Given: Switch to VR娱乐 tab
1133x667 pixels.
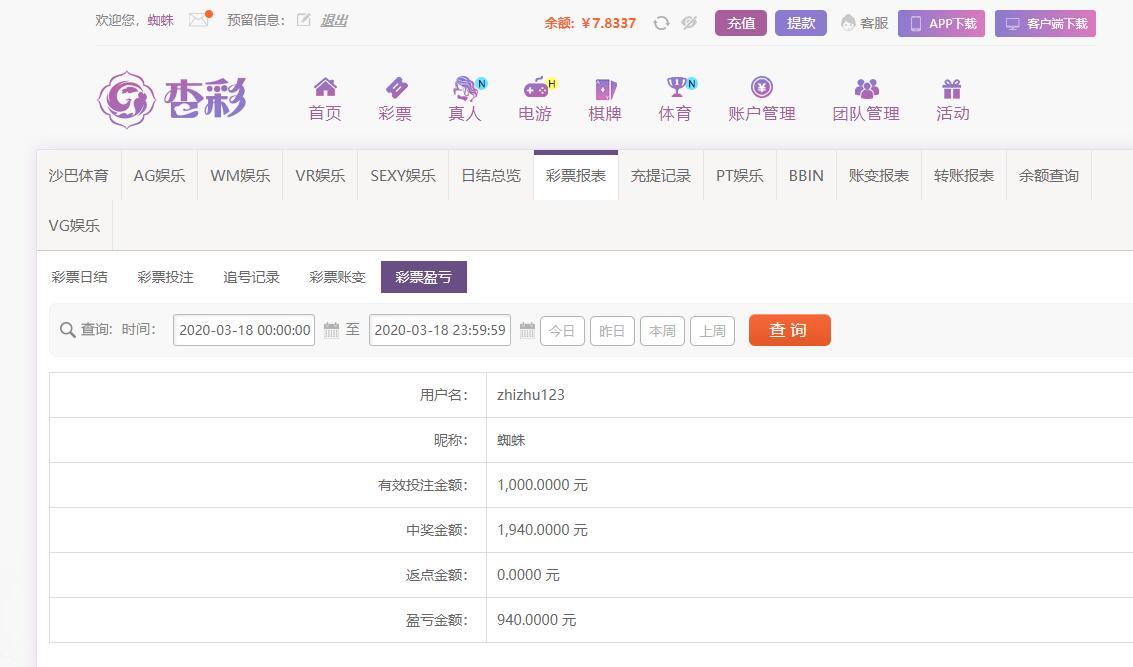Looking at the screenshot, I should point(320,176).
